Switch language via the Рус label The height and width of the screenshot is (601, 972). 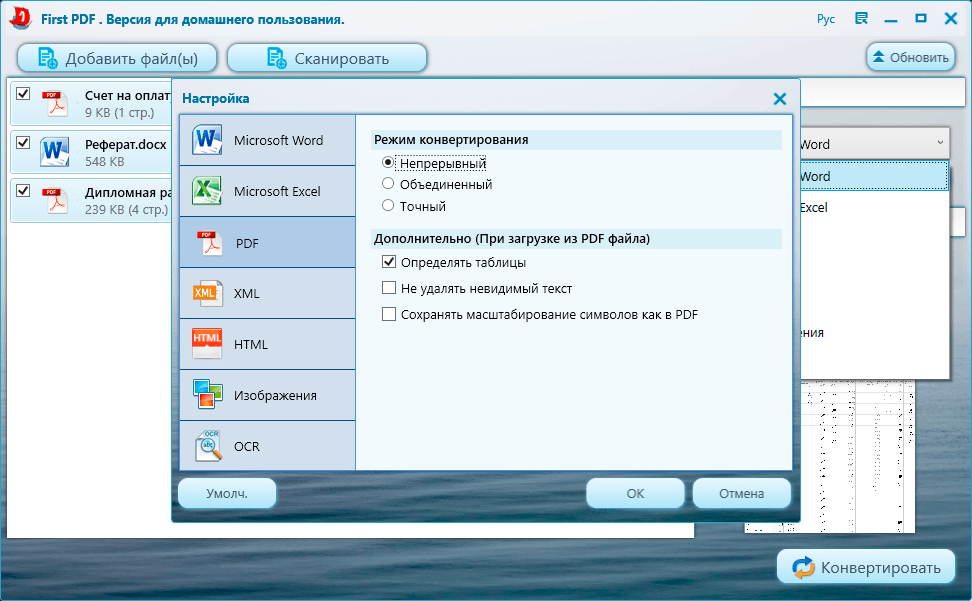826,19
